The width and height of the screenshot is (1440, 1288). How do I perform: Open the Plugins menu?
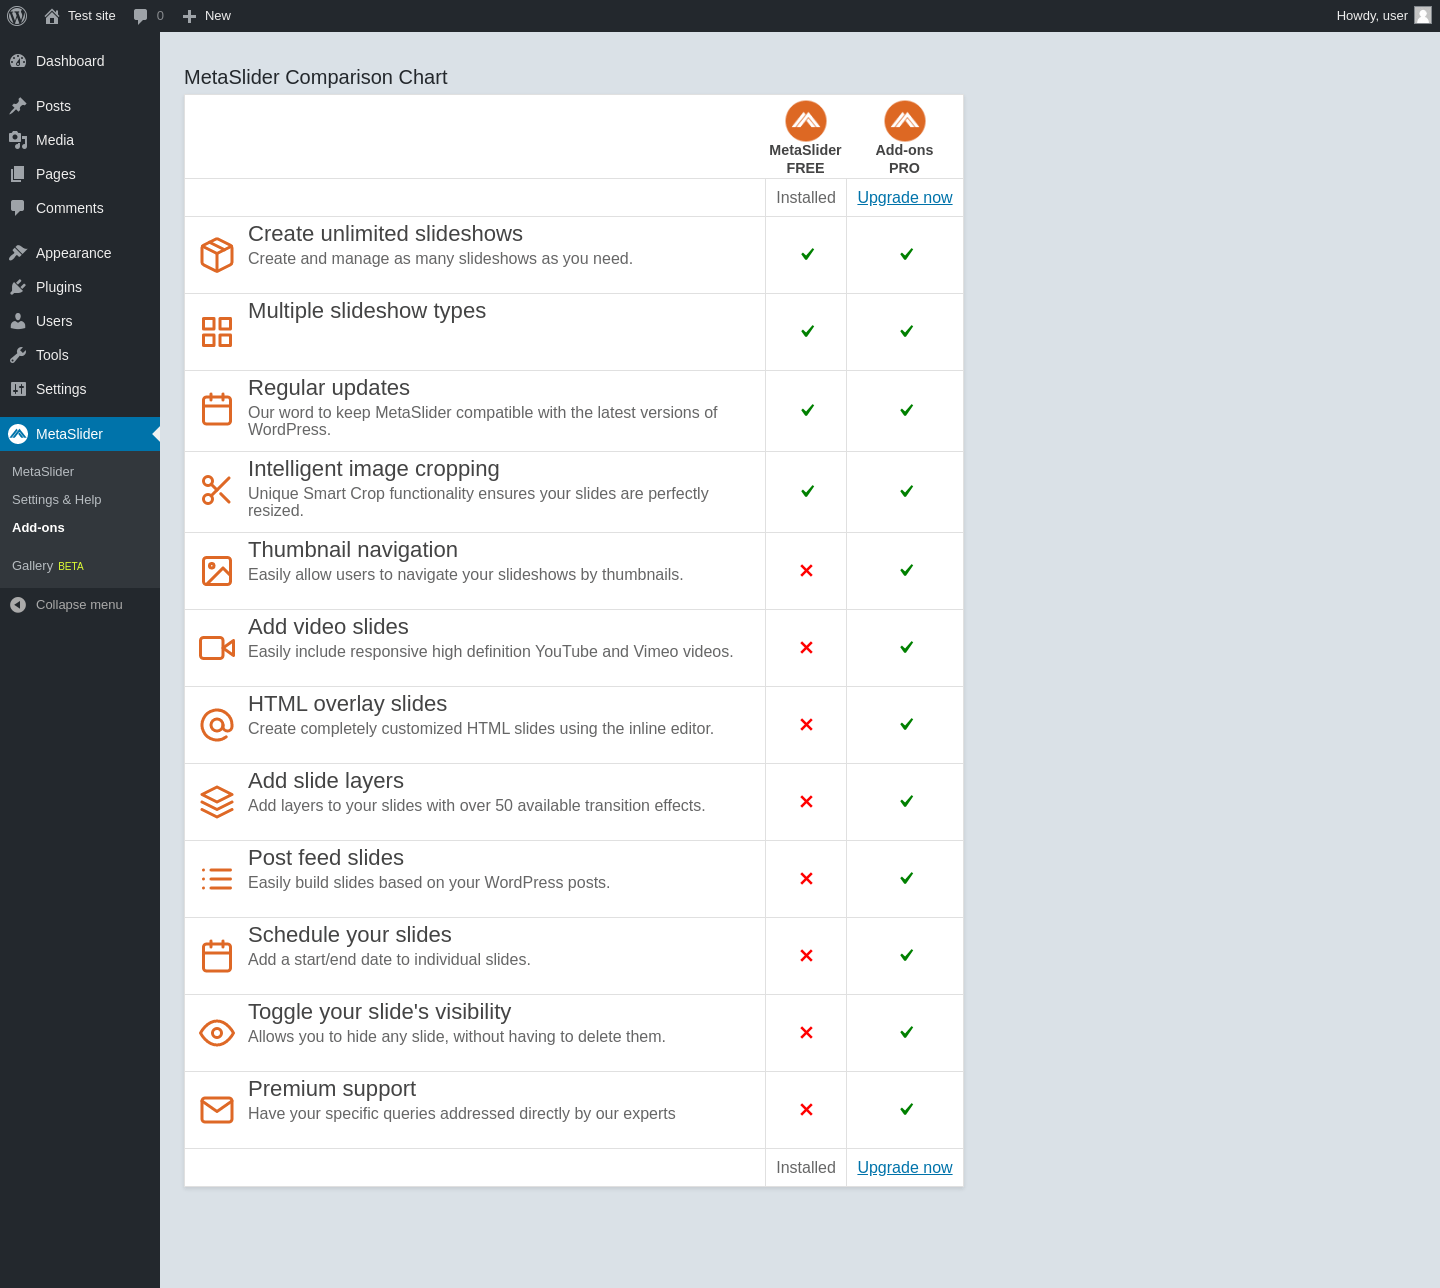pyautogui.click(x=80, y=287)
